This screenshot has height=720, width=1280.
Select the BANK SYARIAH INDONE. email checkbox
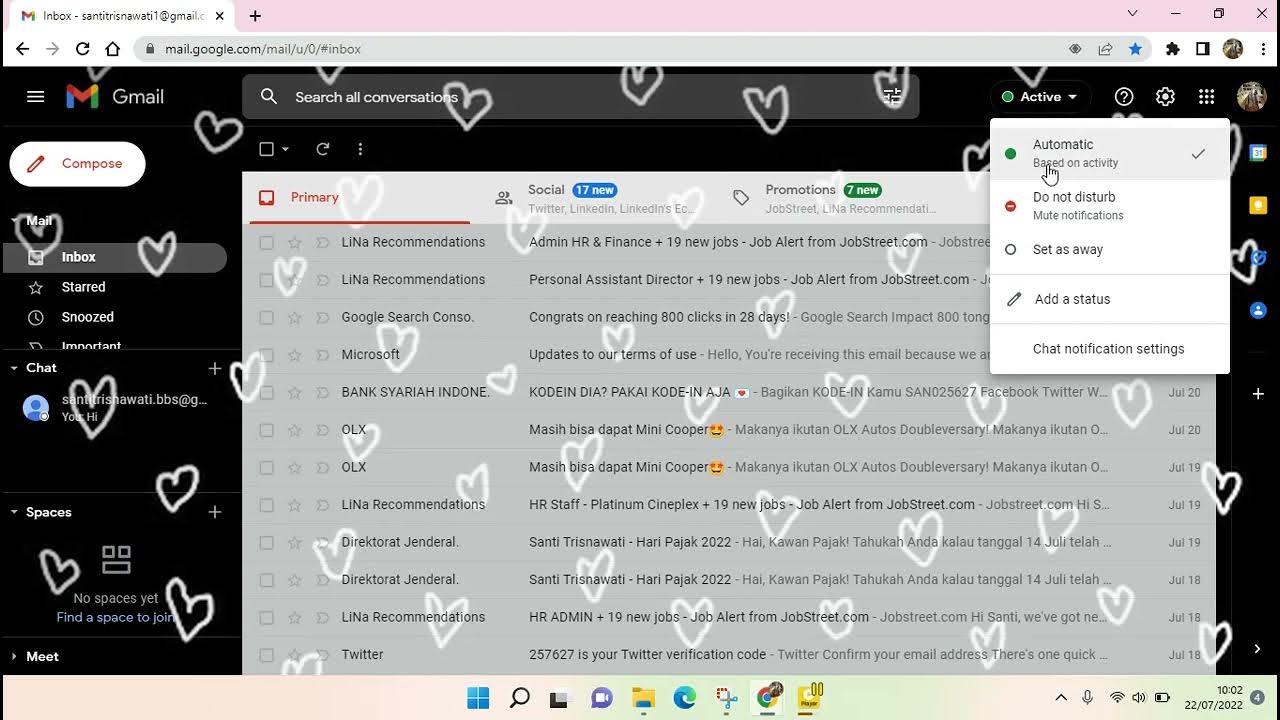tap(266, 392)
